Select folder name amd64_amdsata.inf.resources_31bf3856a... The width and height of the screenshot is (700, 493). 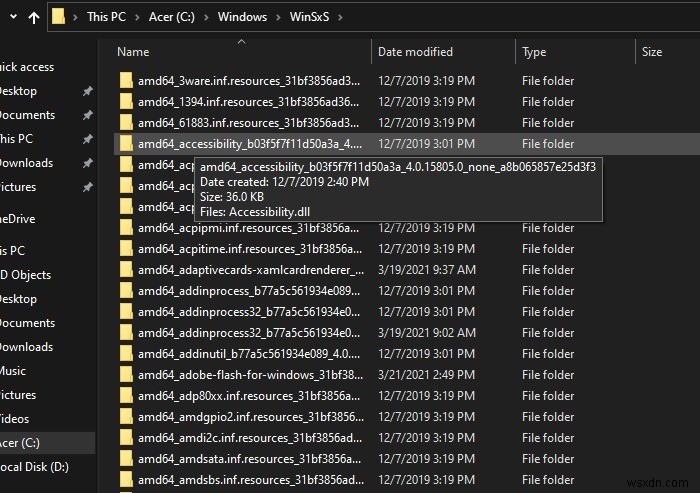pyautogui.click(x=250, y=459)
